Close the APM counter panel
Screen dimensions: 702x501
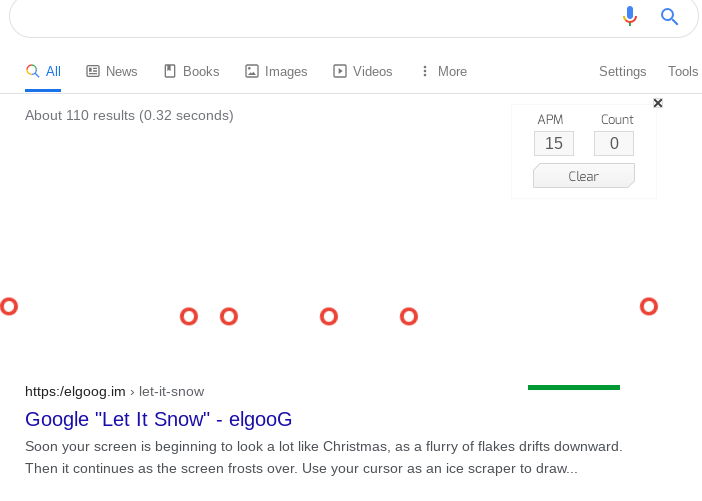pyautogui.click(x=658, y=103)
